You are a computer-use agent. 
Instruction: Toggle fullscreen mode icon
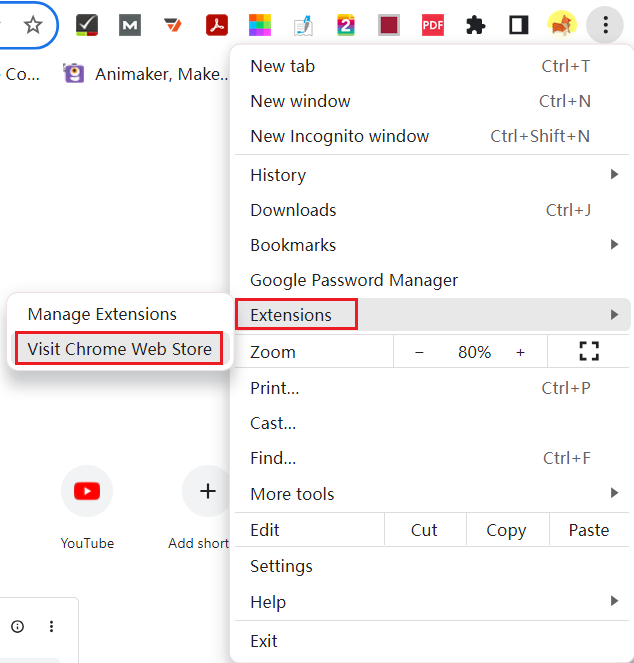589,351
